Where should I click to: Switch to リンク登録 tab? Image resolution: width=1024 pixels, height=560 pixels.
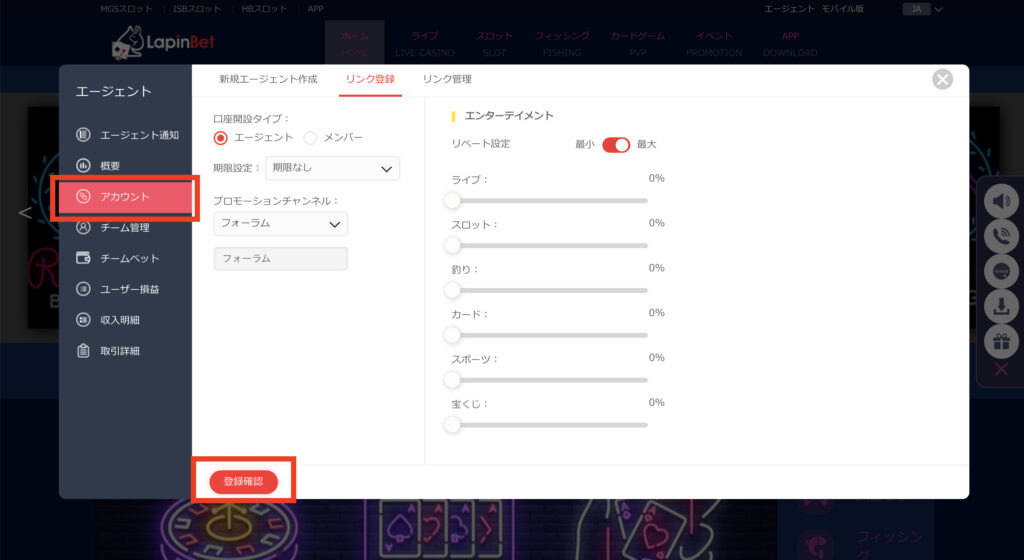pos(370,79)
